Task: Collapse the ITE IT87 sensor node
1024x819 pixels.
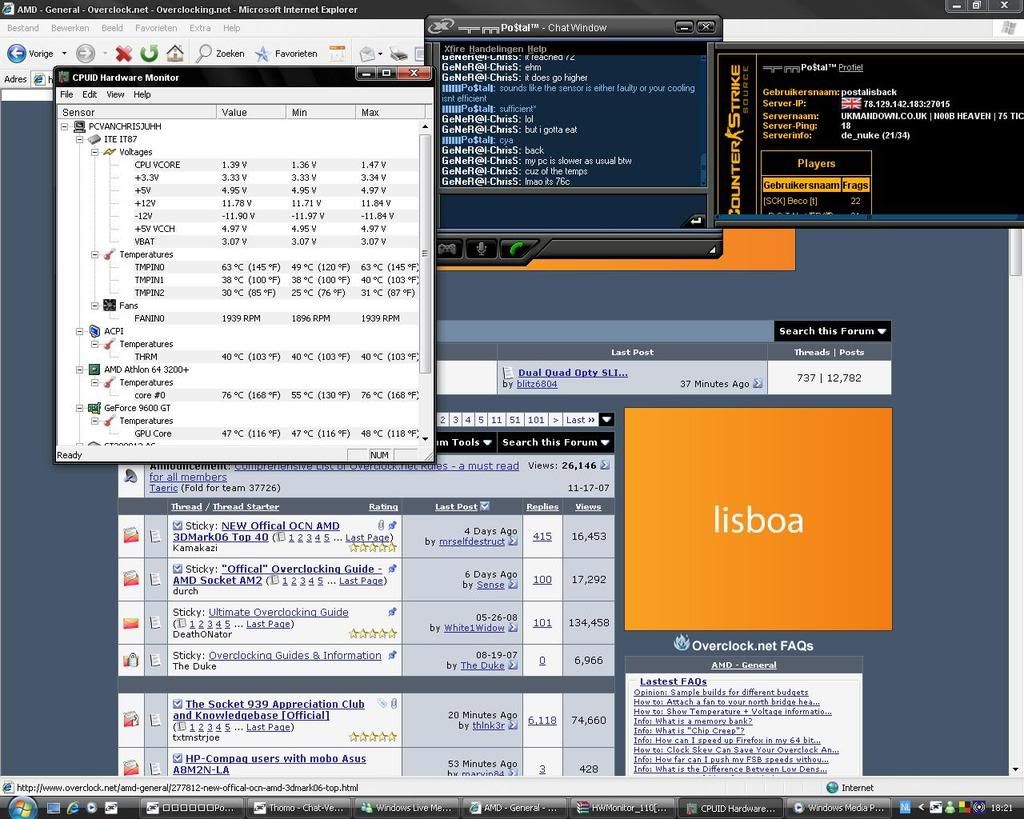Action: 80,139
